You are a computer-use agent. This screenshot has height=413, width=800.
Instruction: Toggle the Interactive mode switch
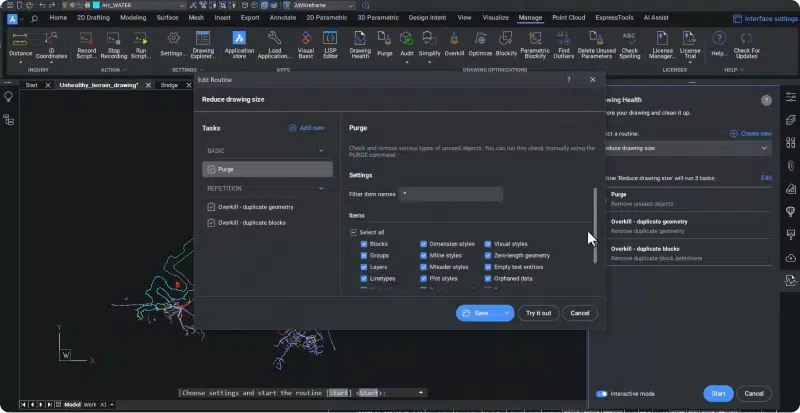[602, 394]
